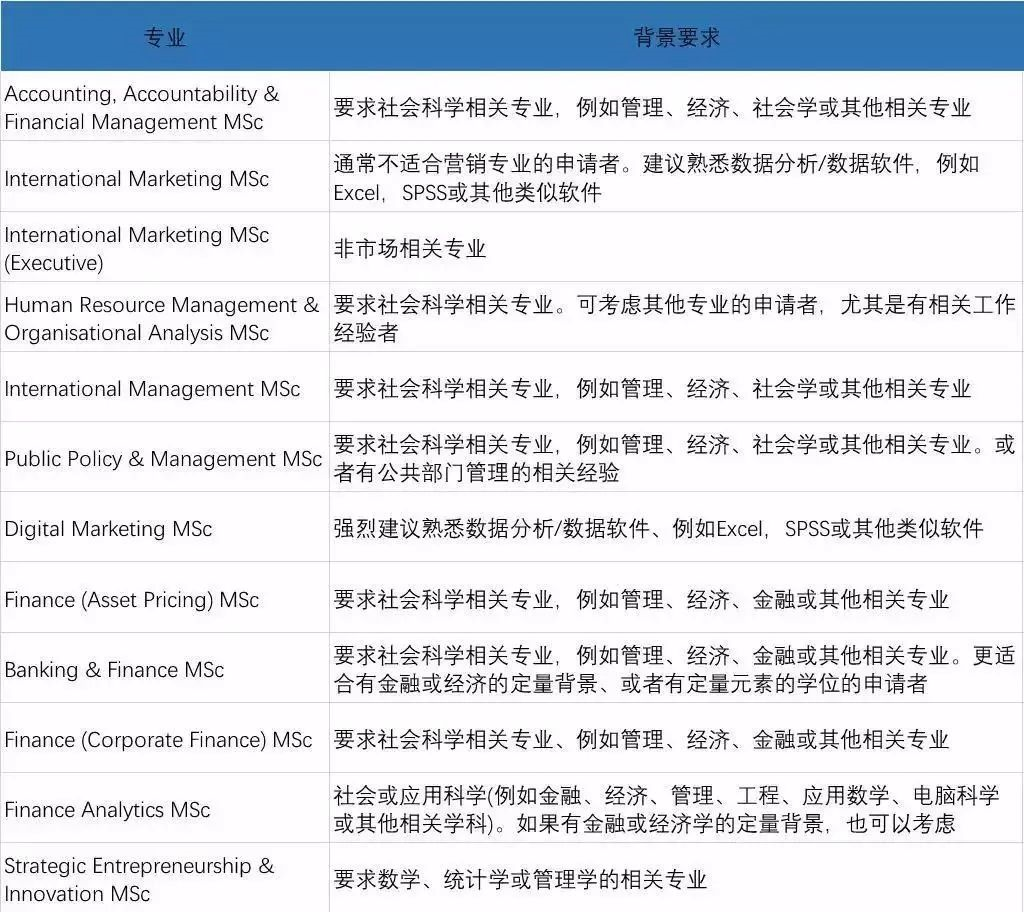Click the Digital Marketing MSc cell
The image size is (1024, 912).
(108, 529)
